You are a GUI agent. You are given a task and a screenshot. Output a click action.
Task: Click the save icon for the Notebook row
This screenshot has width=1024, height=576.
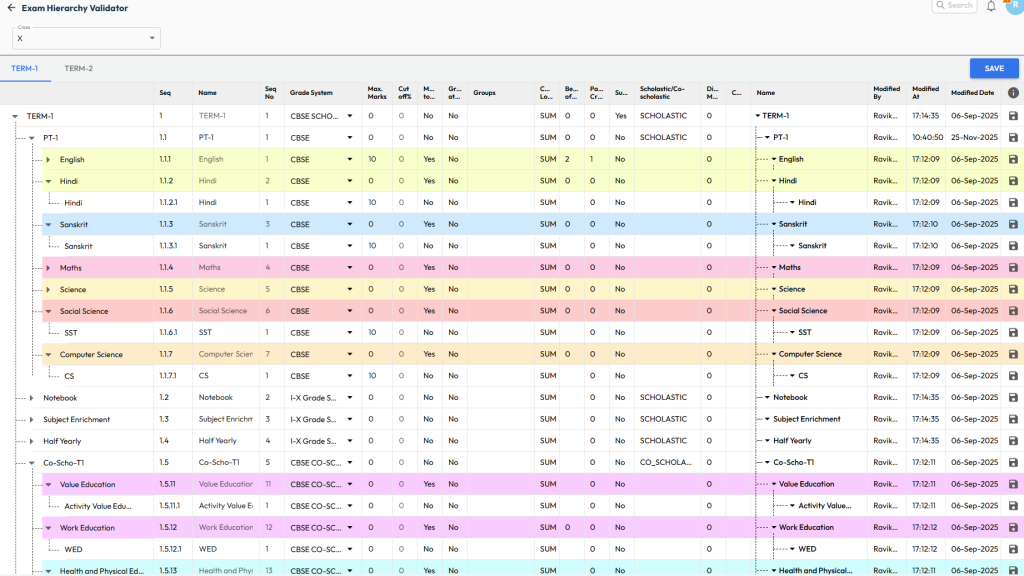click(1013, 398)
